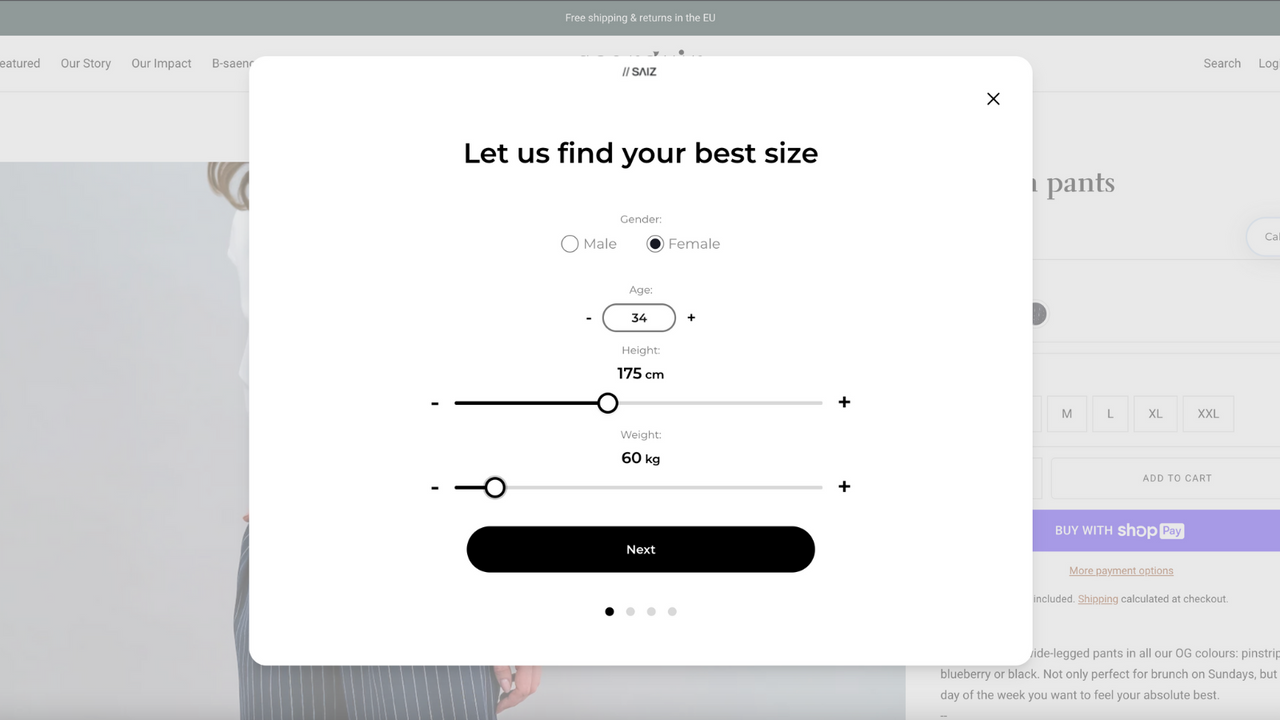Select the Male gender option
The height and width of the screenshot is (720, 1280).
point(569,243)
